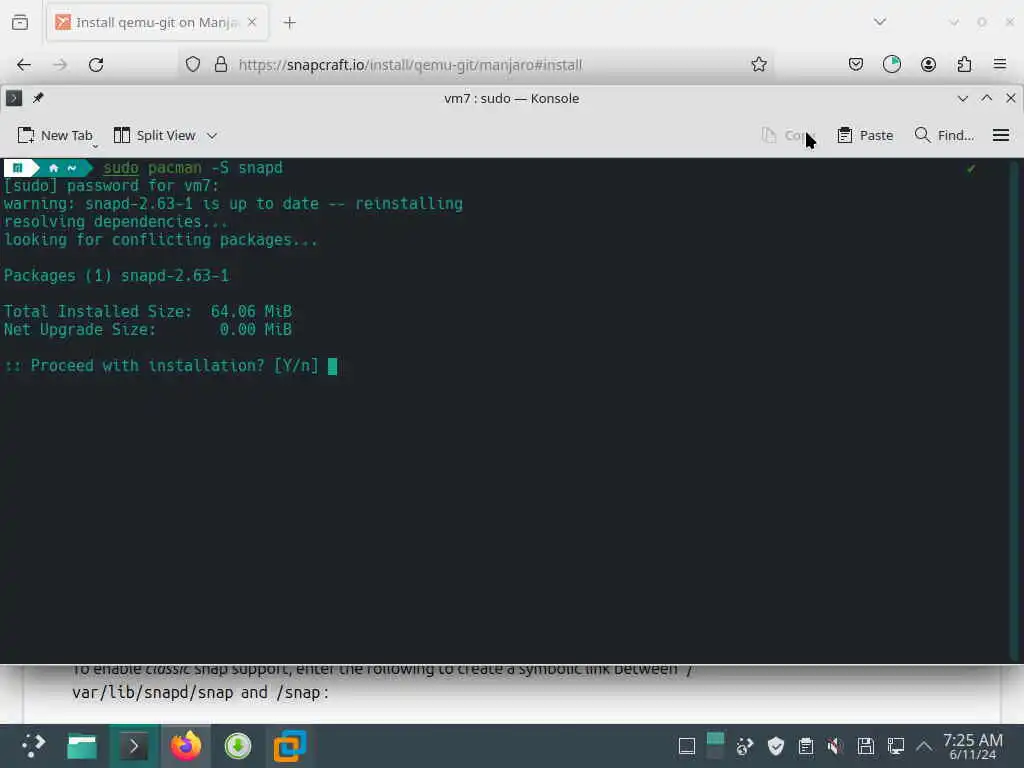Image resolution: width=1024 pixels, height=768 pixels.
Task: Open the Manjaro application launcher
Action: [x=33, y=745]
